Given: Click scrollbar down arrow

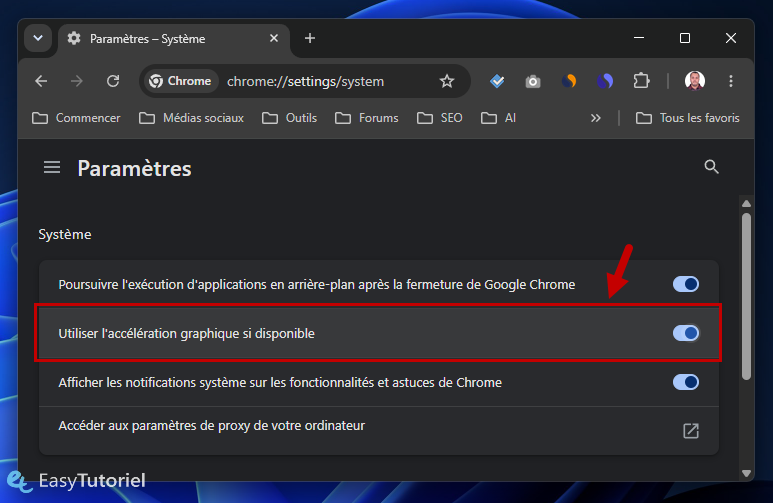Looking at the screenshot, I should (746, 473).
